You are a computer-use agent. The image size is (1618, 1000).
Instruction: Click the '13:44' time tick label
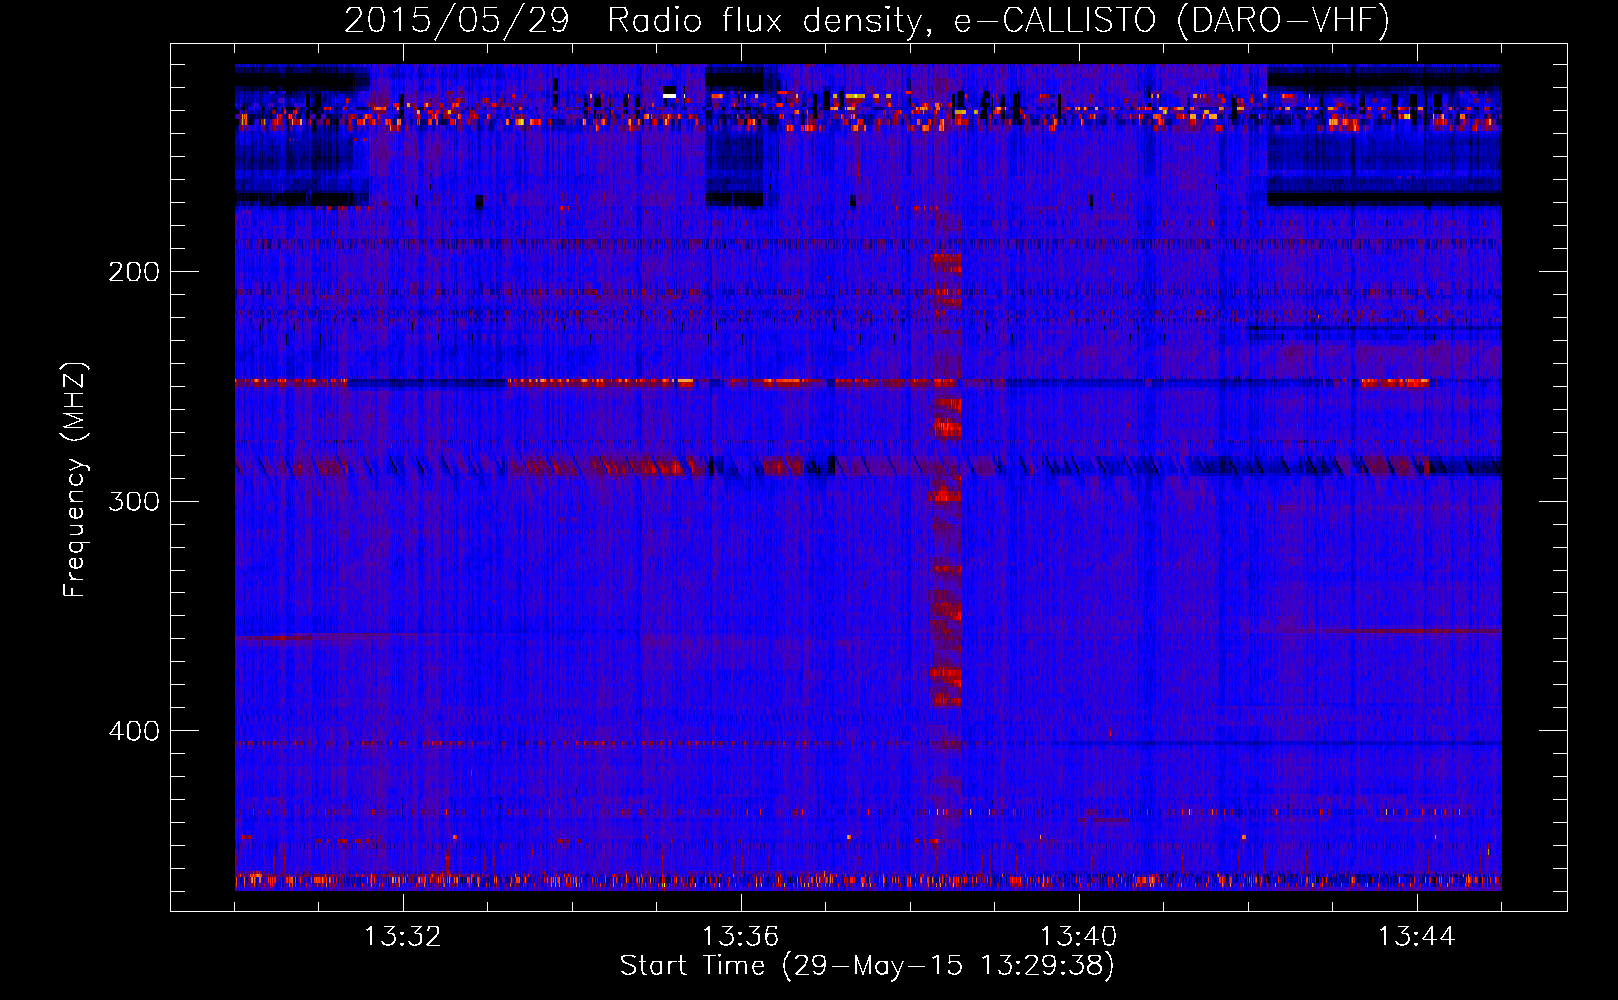coord(1416,937)
